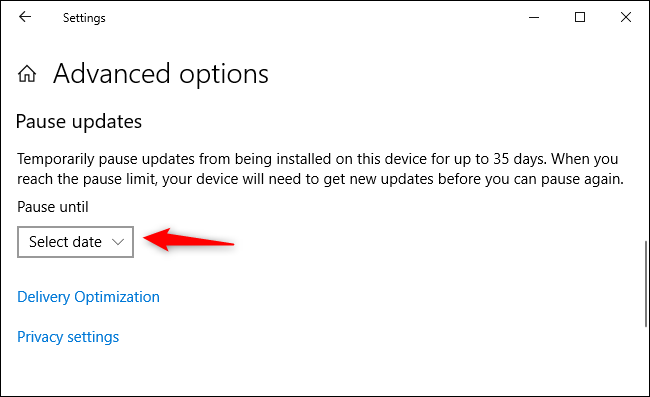The image size is (650, 397).
Task: Minimize the Settings window
Action: coord(534,17)
